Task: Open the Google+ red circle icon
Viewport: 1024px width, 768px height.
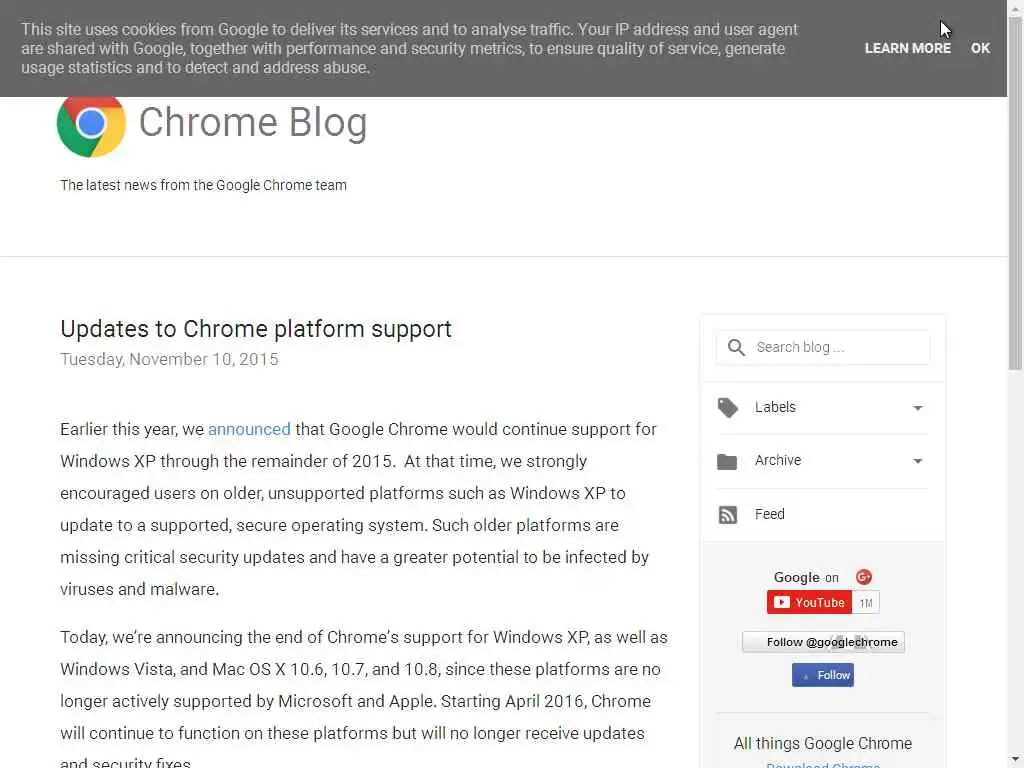Action: pyautogui.click(x=863, y=577)
